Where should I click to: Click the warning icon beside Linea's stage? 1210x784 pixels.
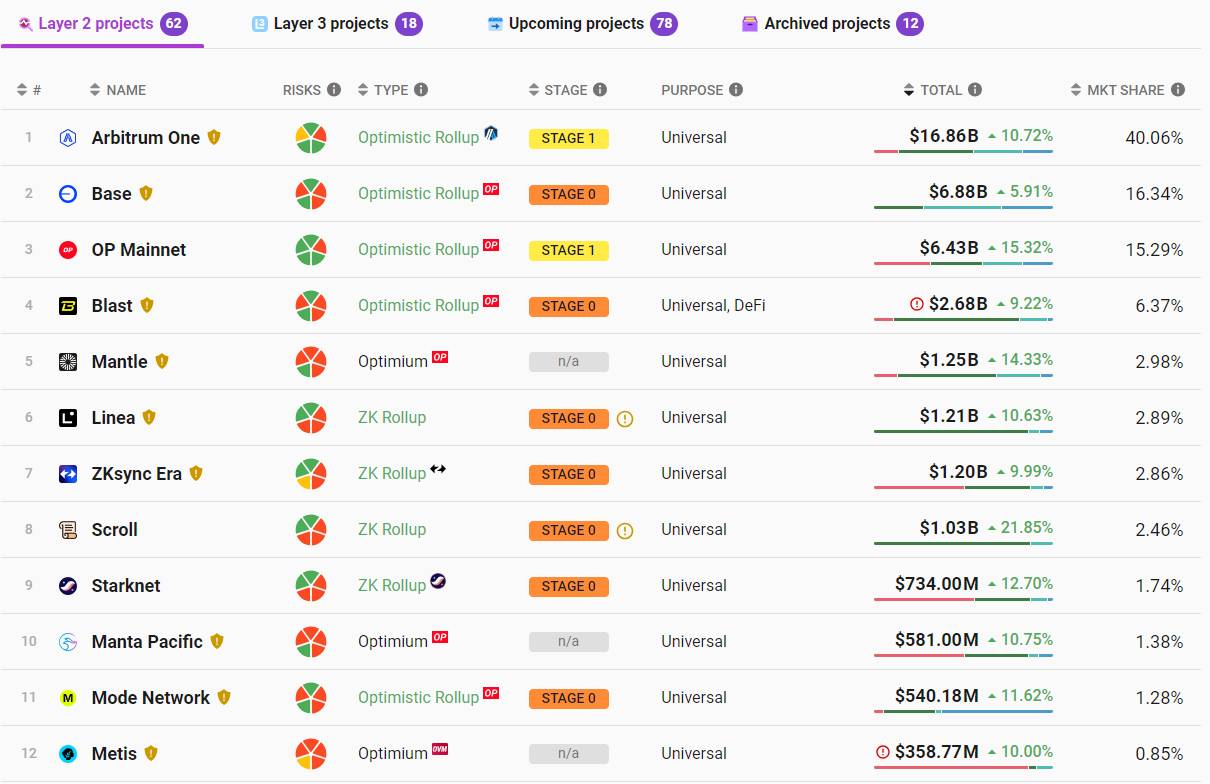[x=625, y=419]
